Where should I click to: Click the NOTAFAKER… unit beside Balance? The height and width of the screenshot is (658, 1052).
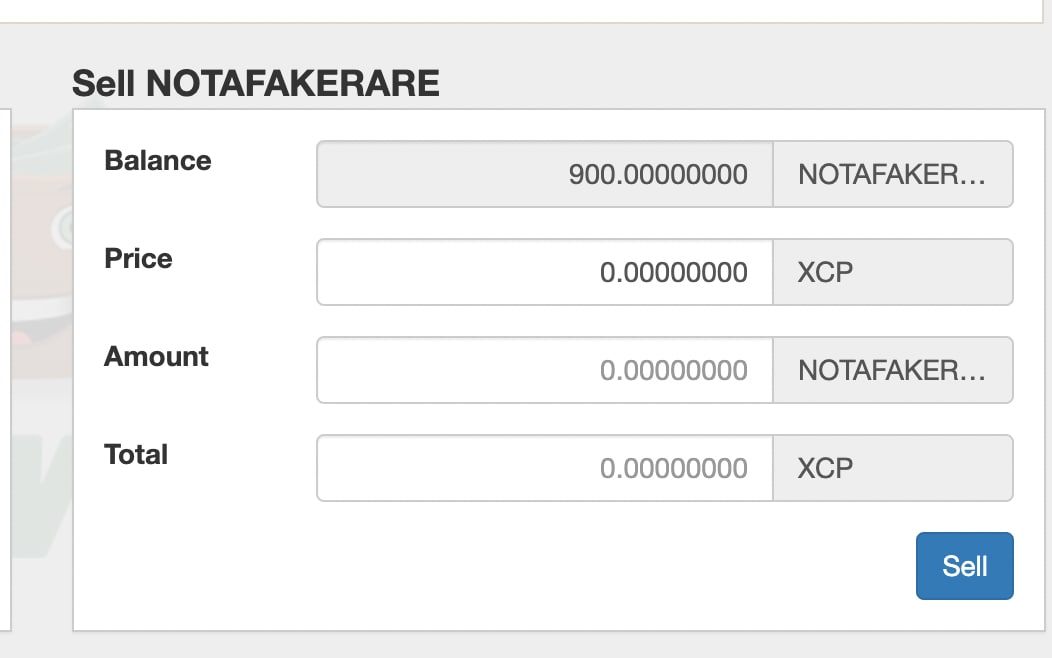[x=893, y=174]
